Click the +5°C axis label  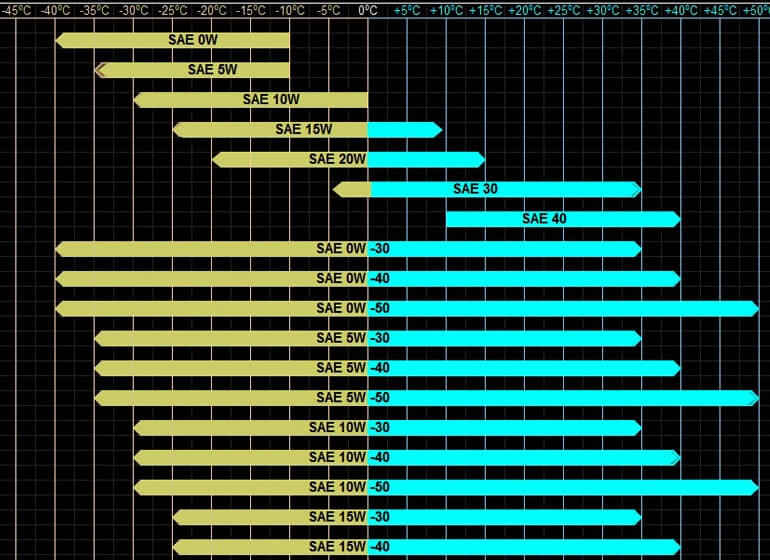point(407,10)
